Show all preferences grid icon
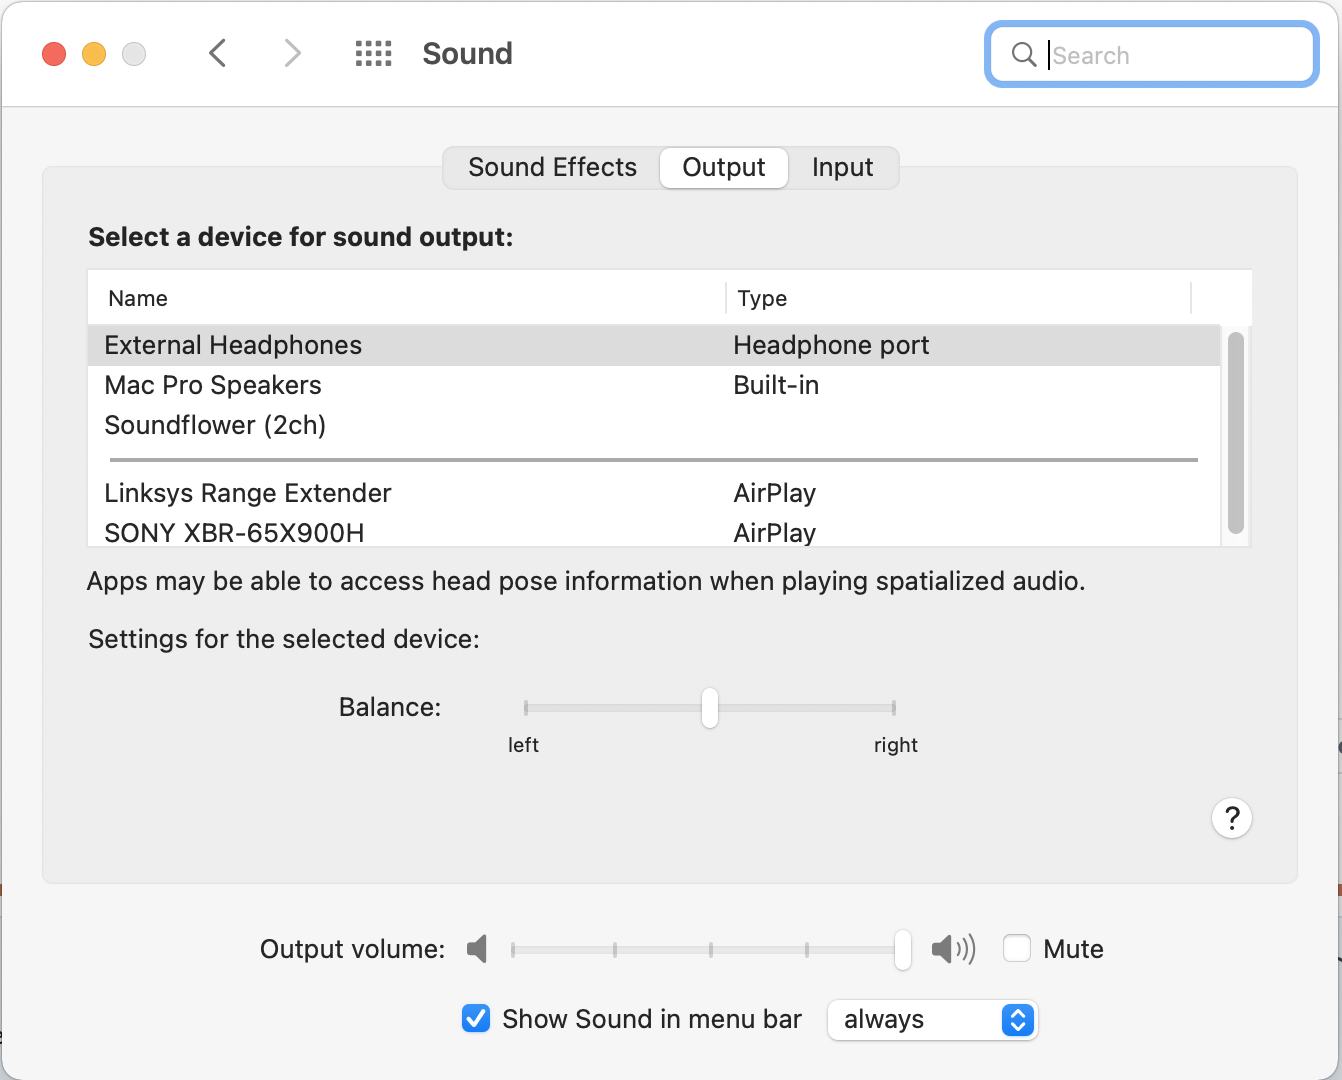This screenshot has height=1080, width=1342. (374, 53)
